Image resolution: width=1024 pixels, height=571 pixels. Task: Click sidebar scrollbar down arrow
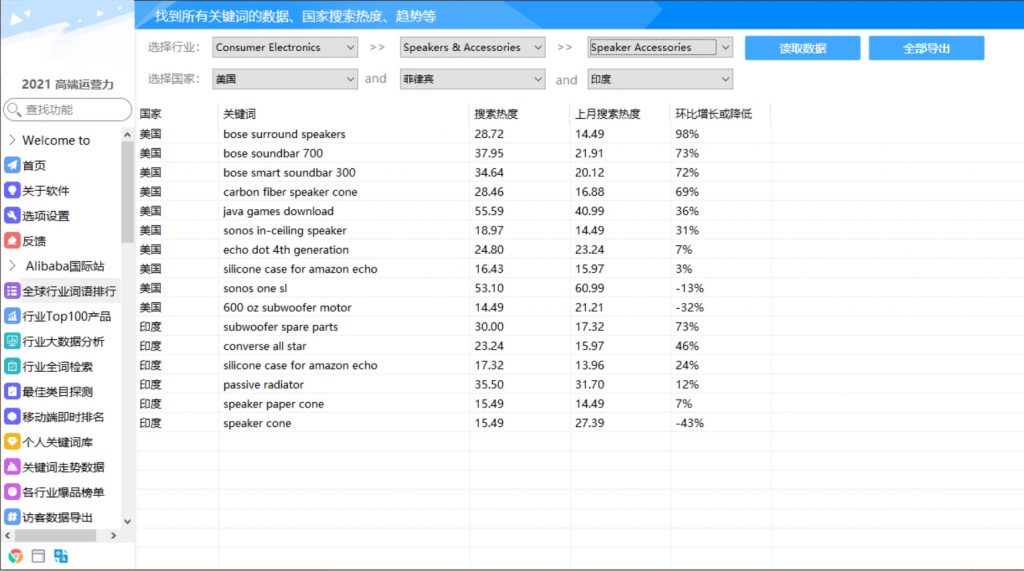(x=127, y=521)
